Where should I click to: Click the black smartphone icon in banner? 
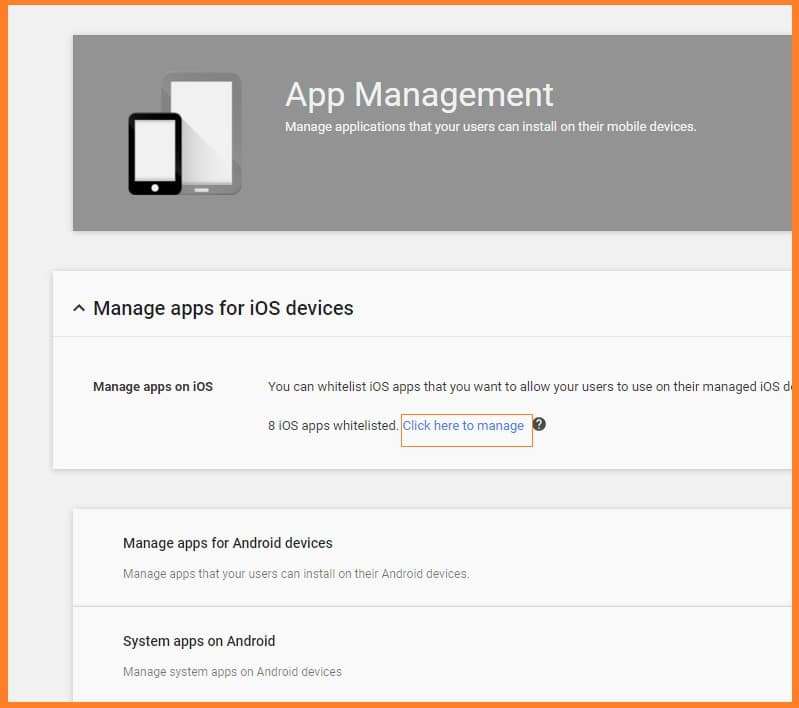pyautogui.click(x=155, y=154)
